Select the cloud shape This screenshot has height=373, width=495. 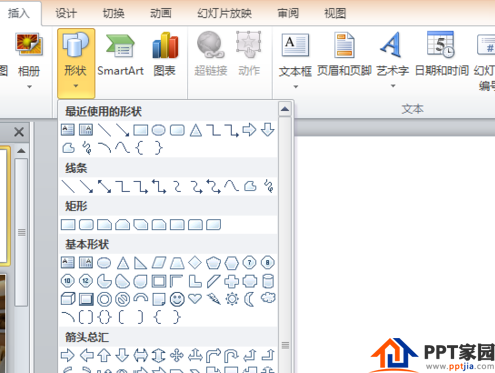click(268, 298)
